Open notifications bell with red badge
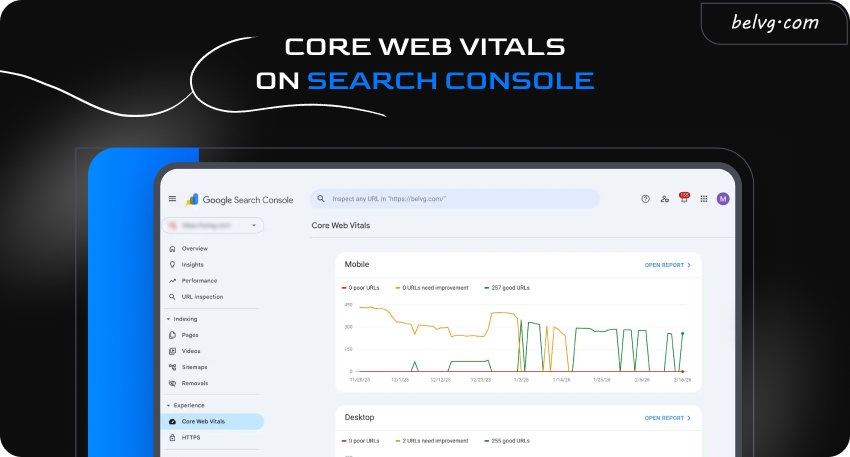This screenshot has width=850, height=457. 684,198
